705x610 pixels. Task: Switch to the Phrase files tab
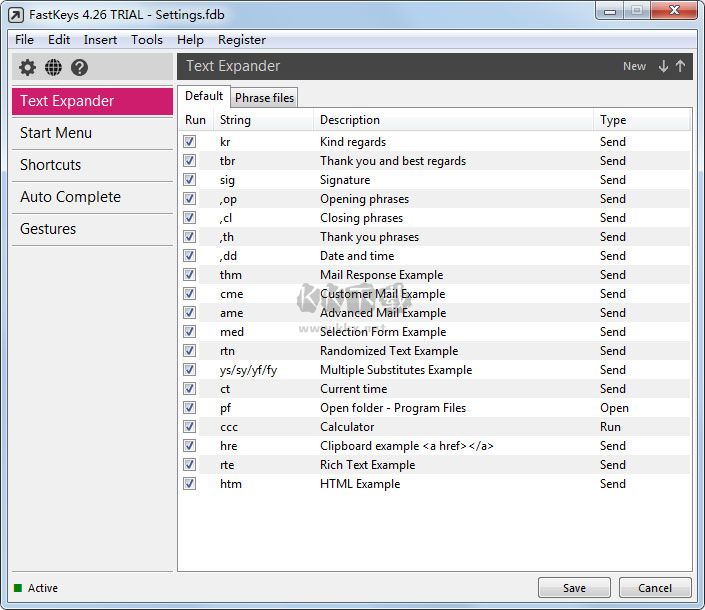pyautogui.click(x=264, y=98)
